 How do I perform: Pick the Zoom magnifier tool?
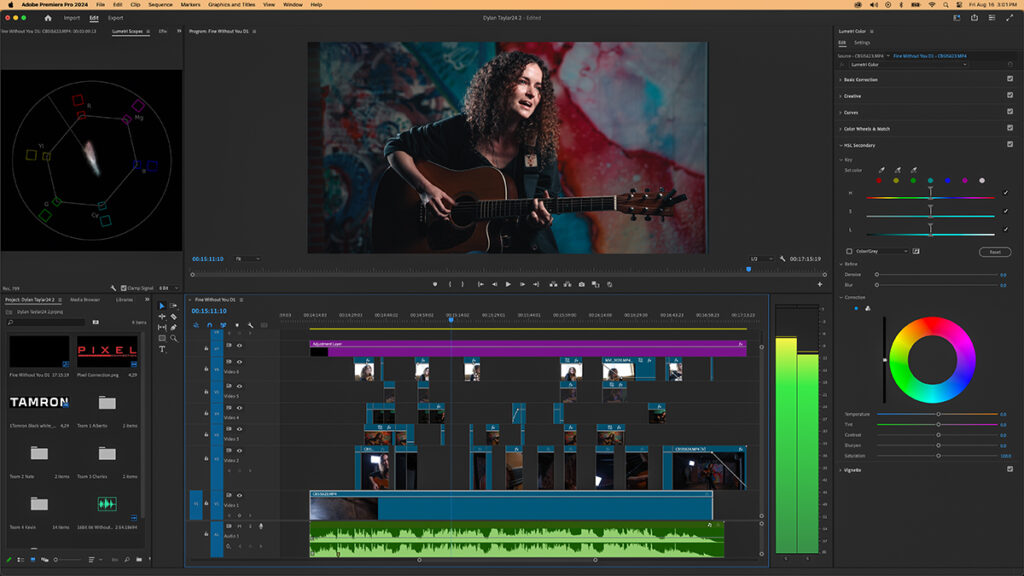click(x=174, y=338)
